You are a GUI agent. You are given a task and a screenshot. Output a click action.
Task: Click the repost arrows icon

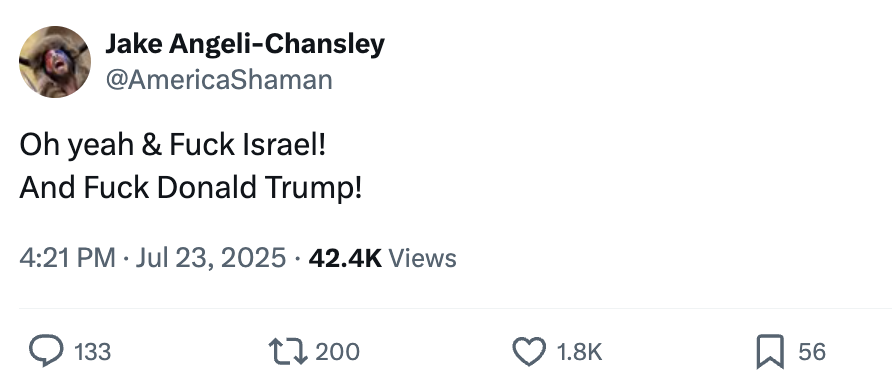288,352
